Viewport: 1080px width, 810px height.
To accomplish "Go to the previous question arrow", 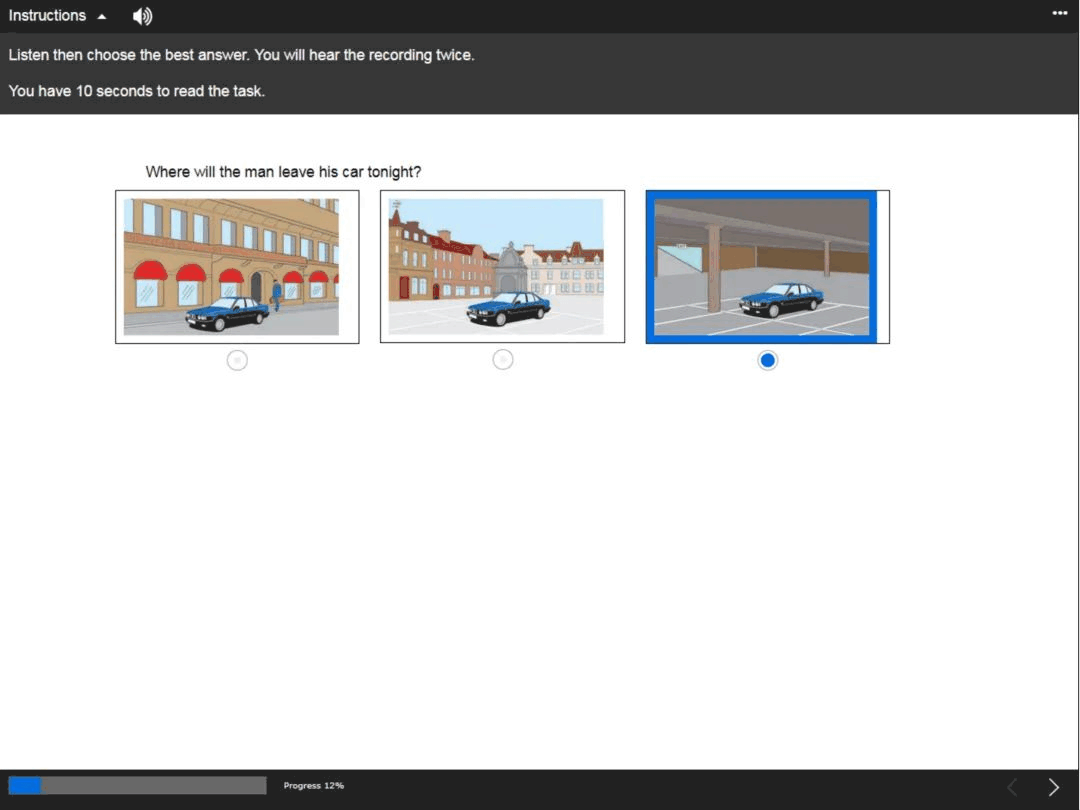I will [1012, 787].
